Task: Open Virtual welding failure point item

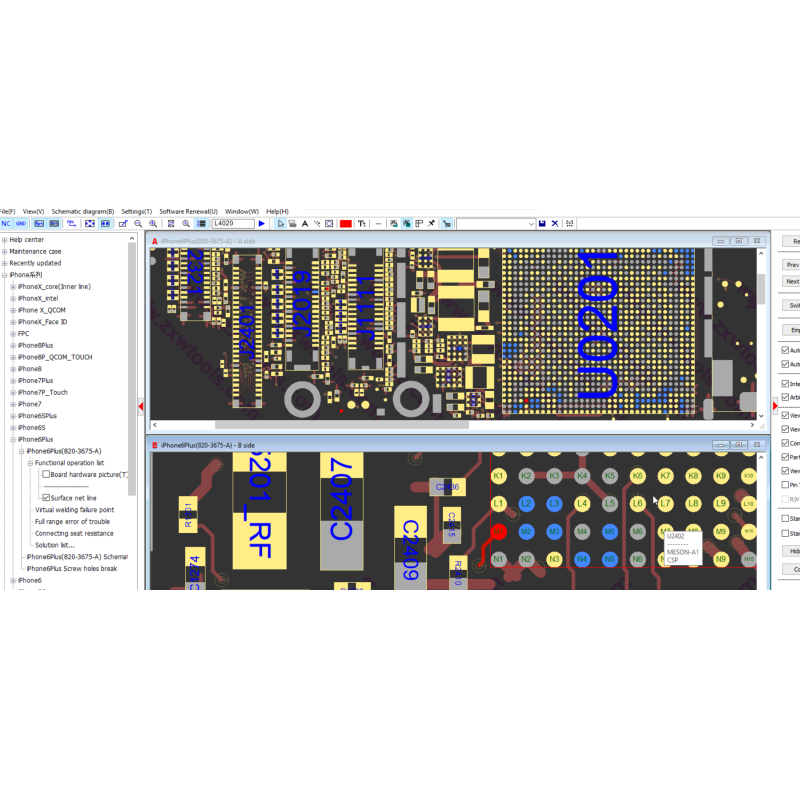Action: pos(74,510)
